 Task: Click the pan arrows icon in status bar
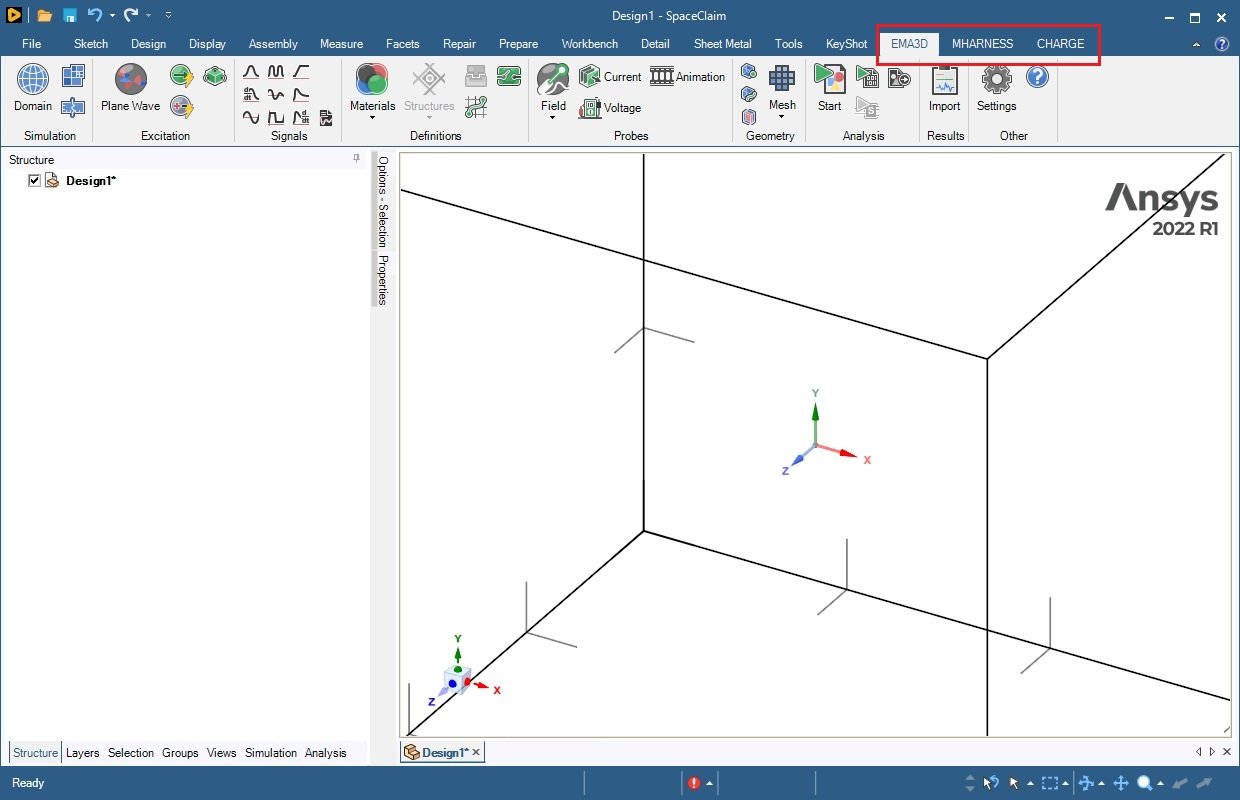(1121, 783)
